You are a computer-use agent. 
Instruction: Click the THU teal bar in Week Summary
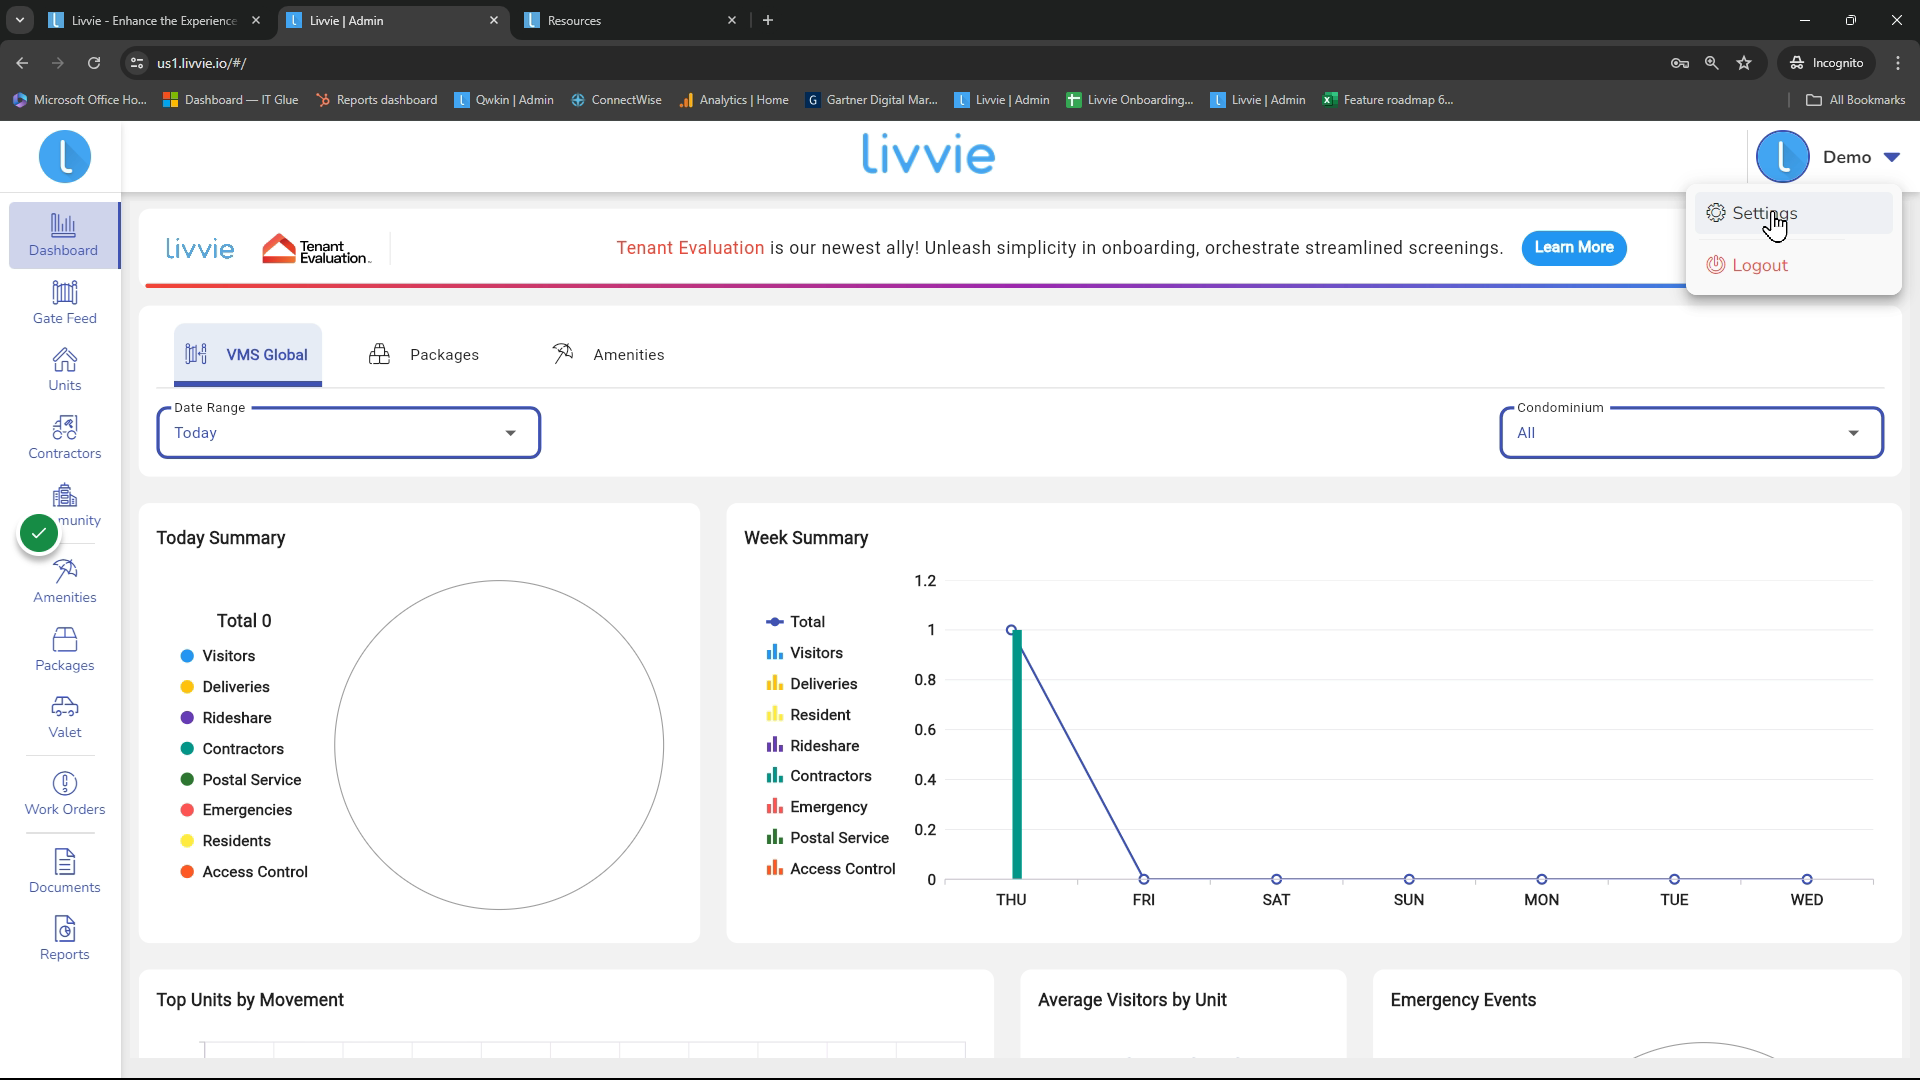pos(1017,755)
